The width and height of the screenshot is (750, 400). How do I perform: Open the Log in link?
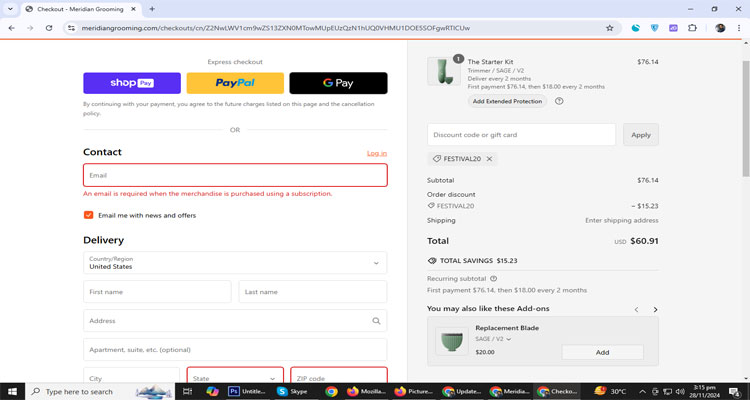tap(376, 153)
